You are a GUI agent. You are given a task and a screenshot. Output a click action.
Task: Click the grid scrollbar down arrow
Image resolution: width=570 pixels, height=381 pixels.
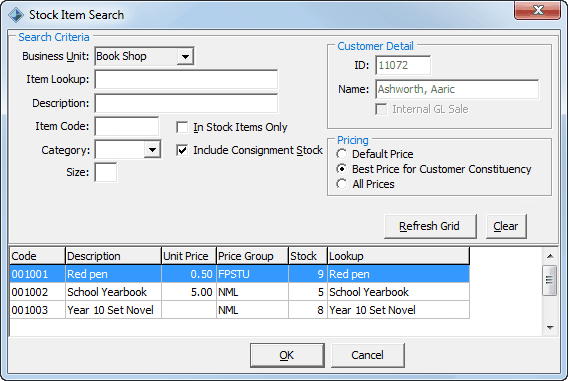550,328
